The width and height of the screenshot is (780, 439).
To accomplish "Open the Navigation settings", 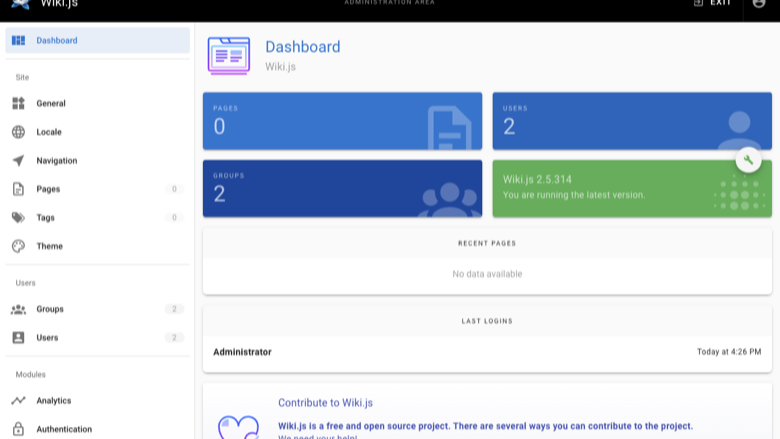I will pyautogui.click(x=98, y=161).
